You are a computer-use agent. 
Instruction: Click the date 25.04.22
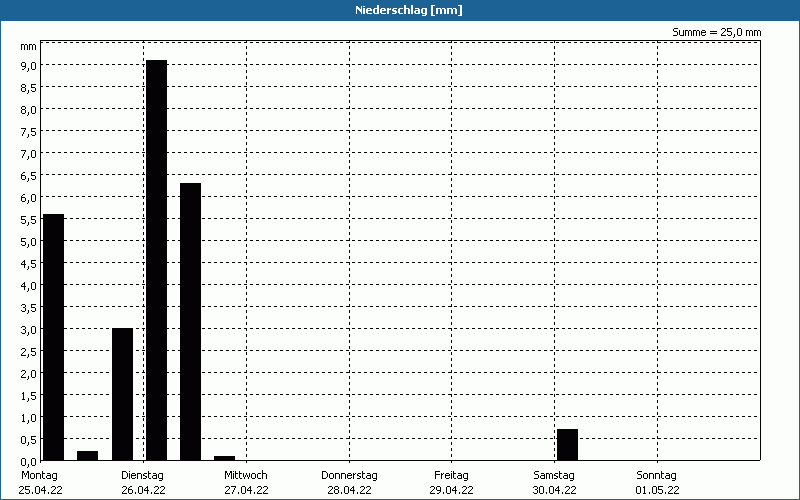(40, 490)
